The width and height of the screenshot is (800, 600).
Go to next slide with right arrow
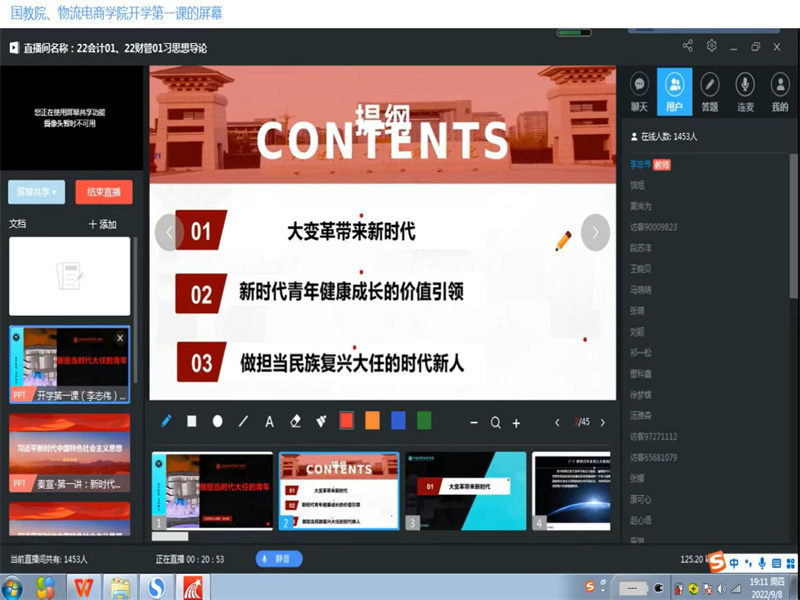point(595,232)
